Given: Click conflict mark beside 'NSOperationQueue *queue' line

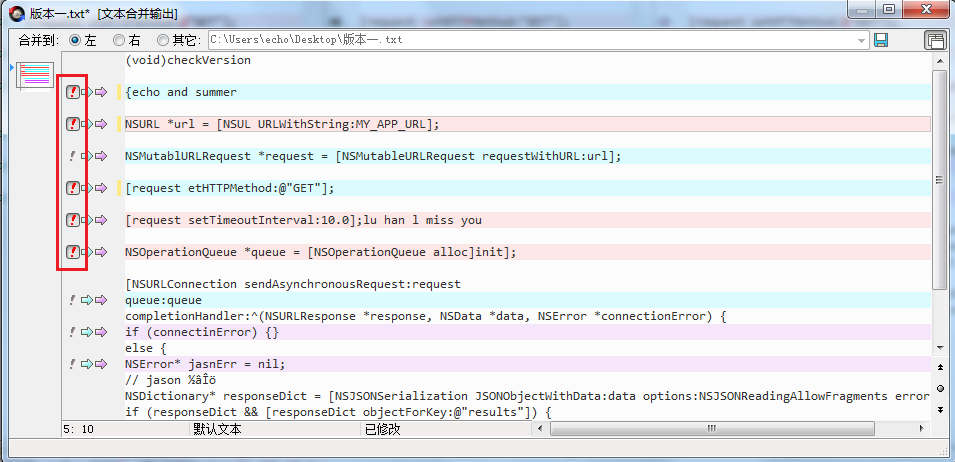Looking at the screenshot, I should 73,251.
